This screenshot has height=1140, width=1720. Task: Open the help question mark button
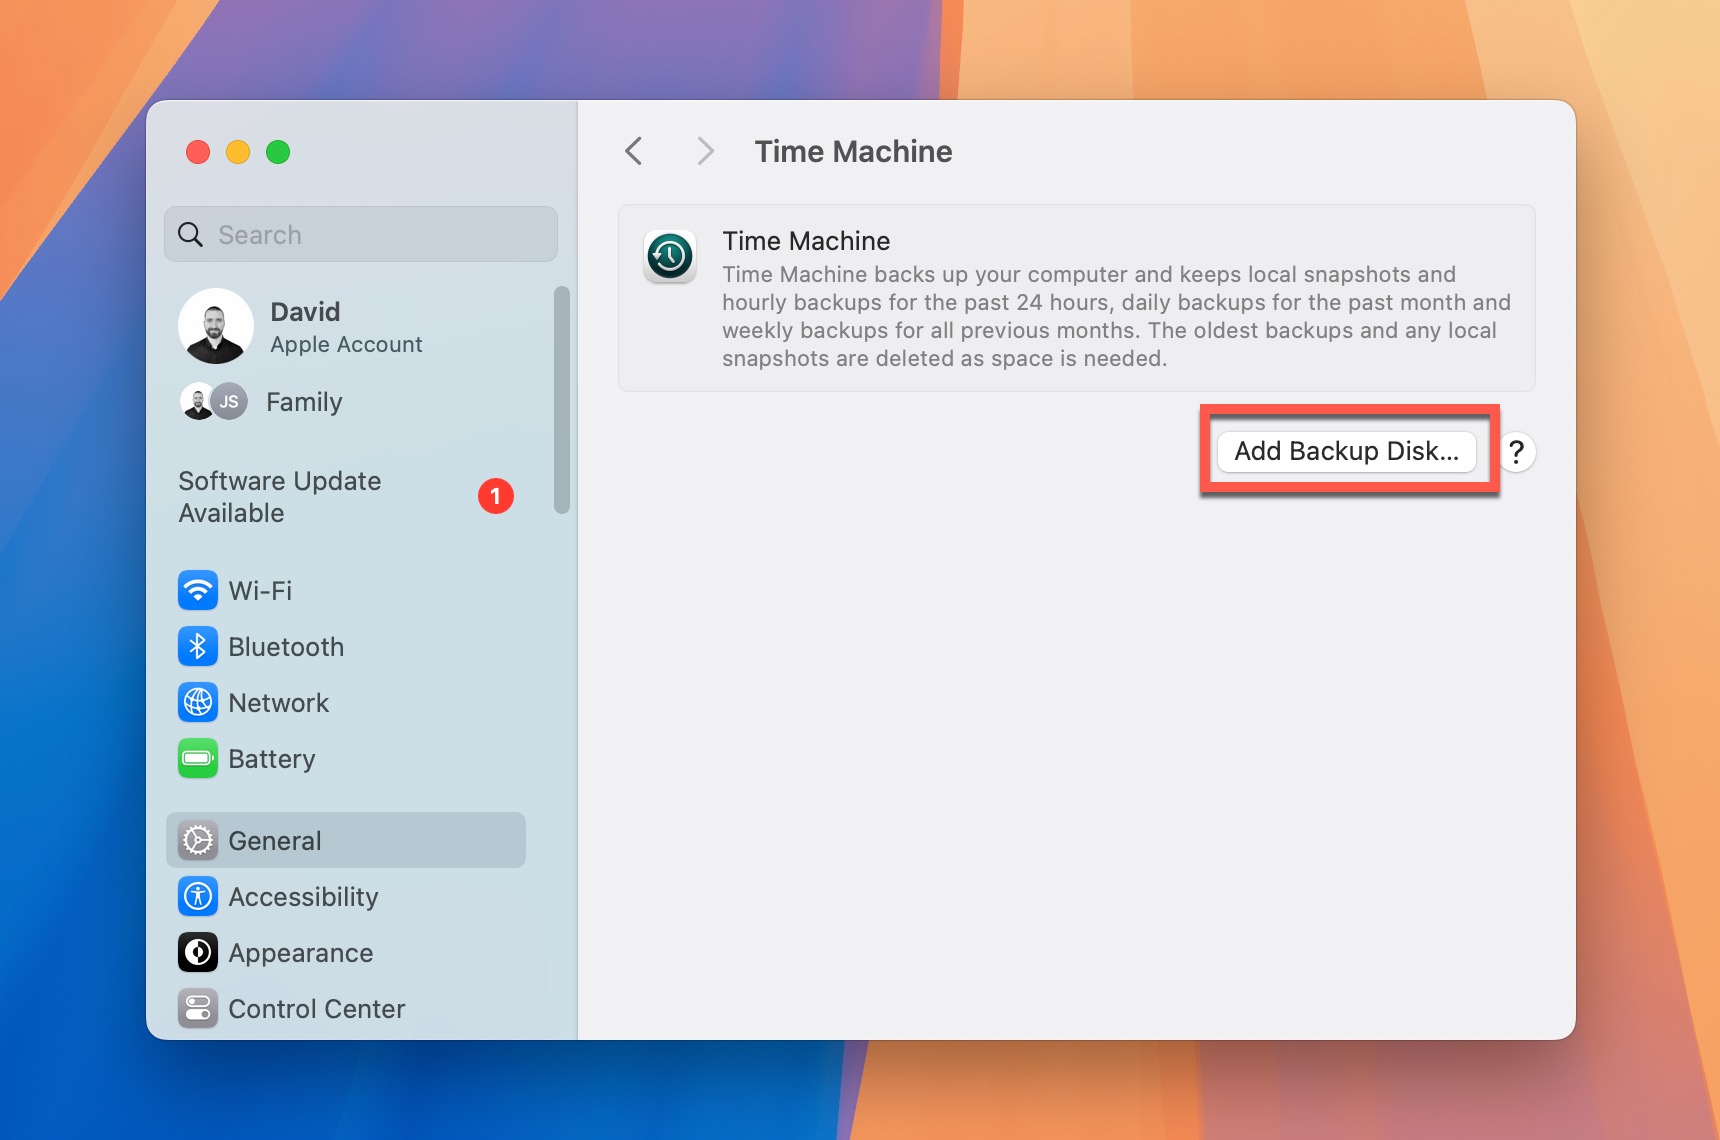pyautogui.click(x=1516, y=452)
